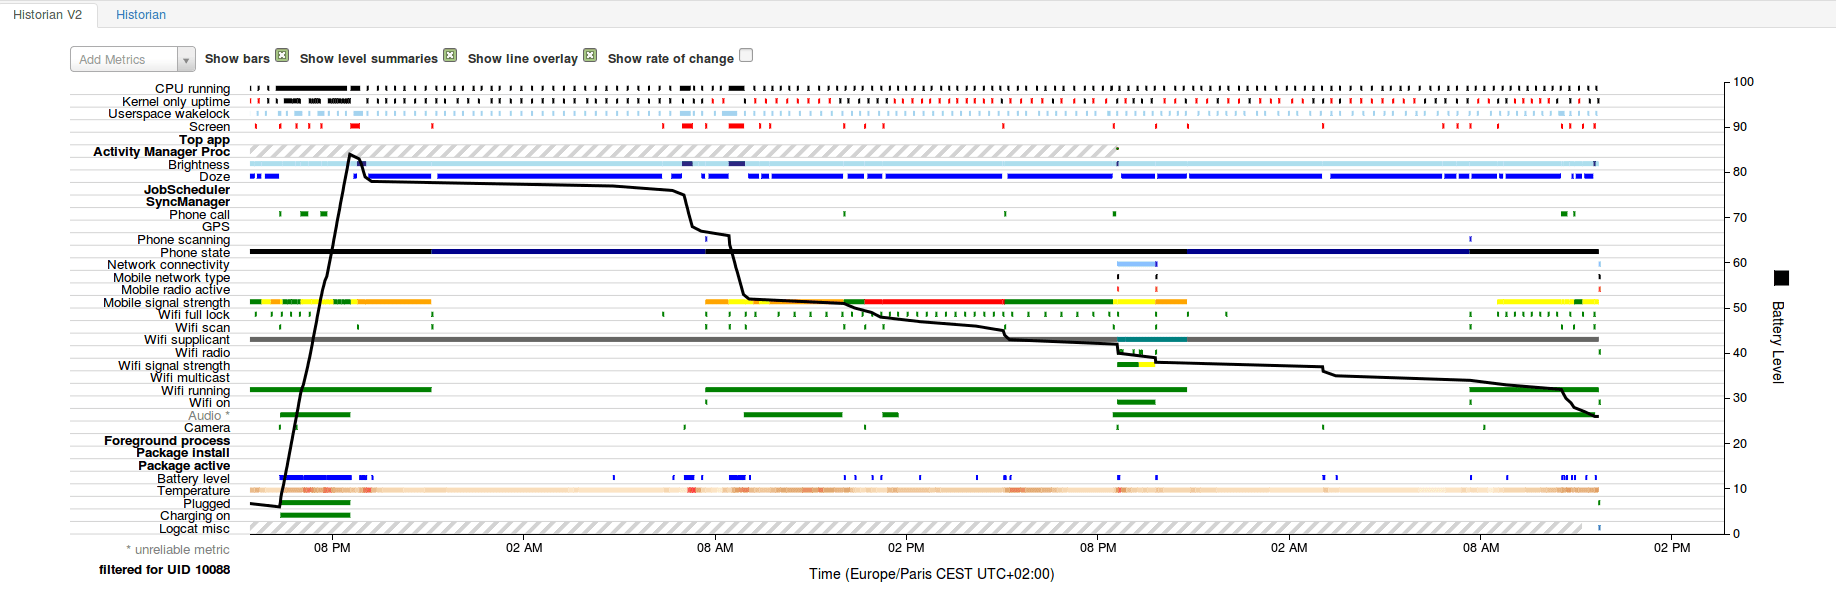This screenshot has width=1836, height=595.
Task: Open the Add Metrics dropdown
Action: pos(132,59)
